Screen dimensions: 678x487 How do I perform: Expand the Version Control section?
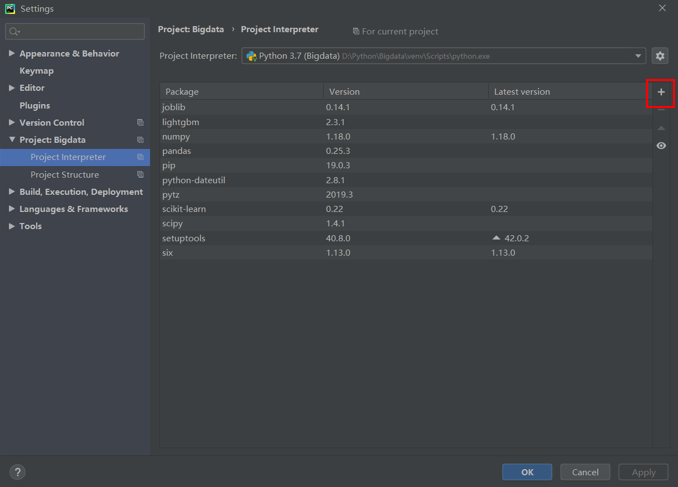12,122
